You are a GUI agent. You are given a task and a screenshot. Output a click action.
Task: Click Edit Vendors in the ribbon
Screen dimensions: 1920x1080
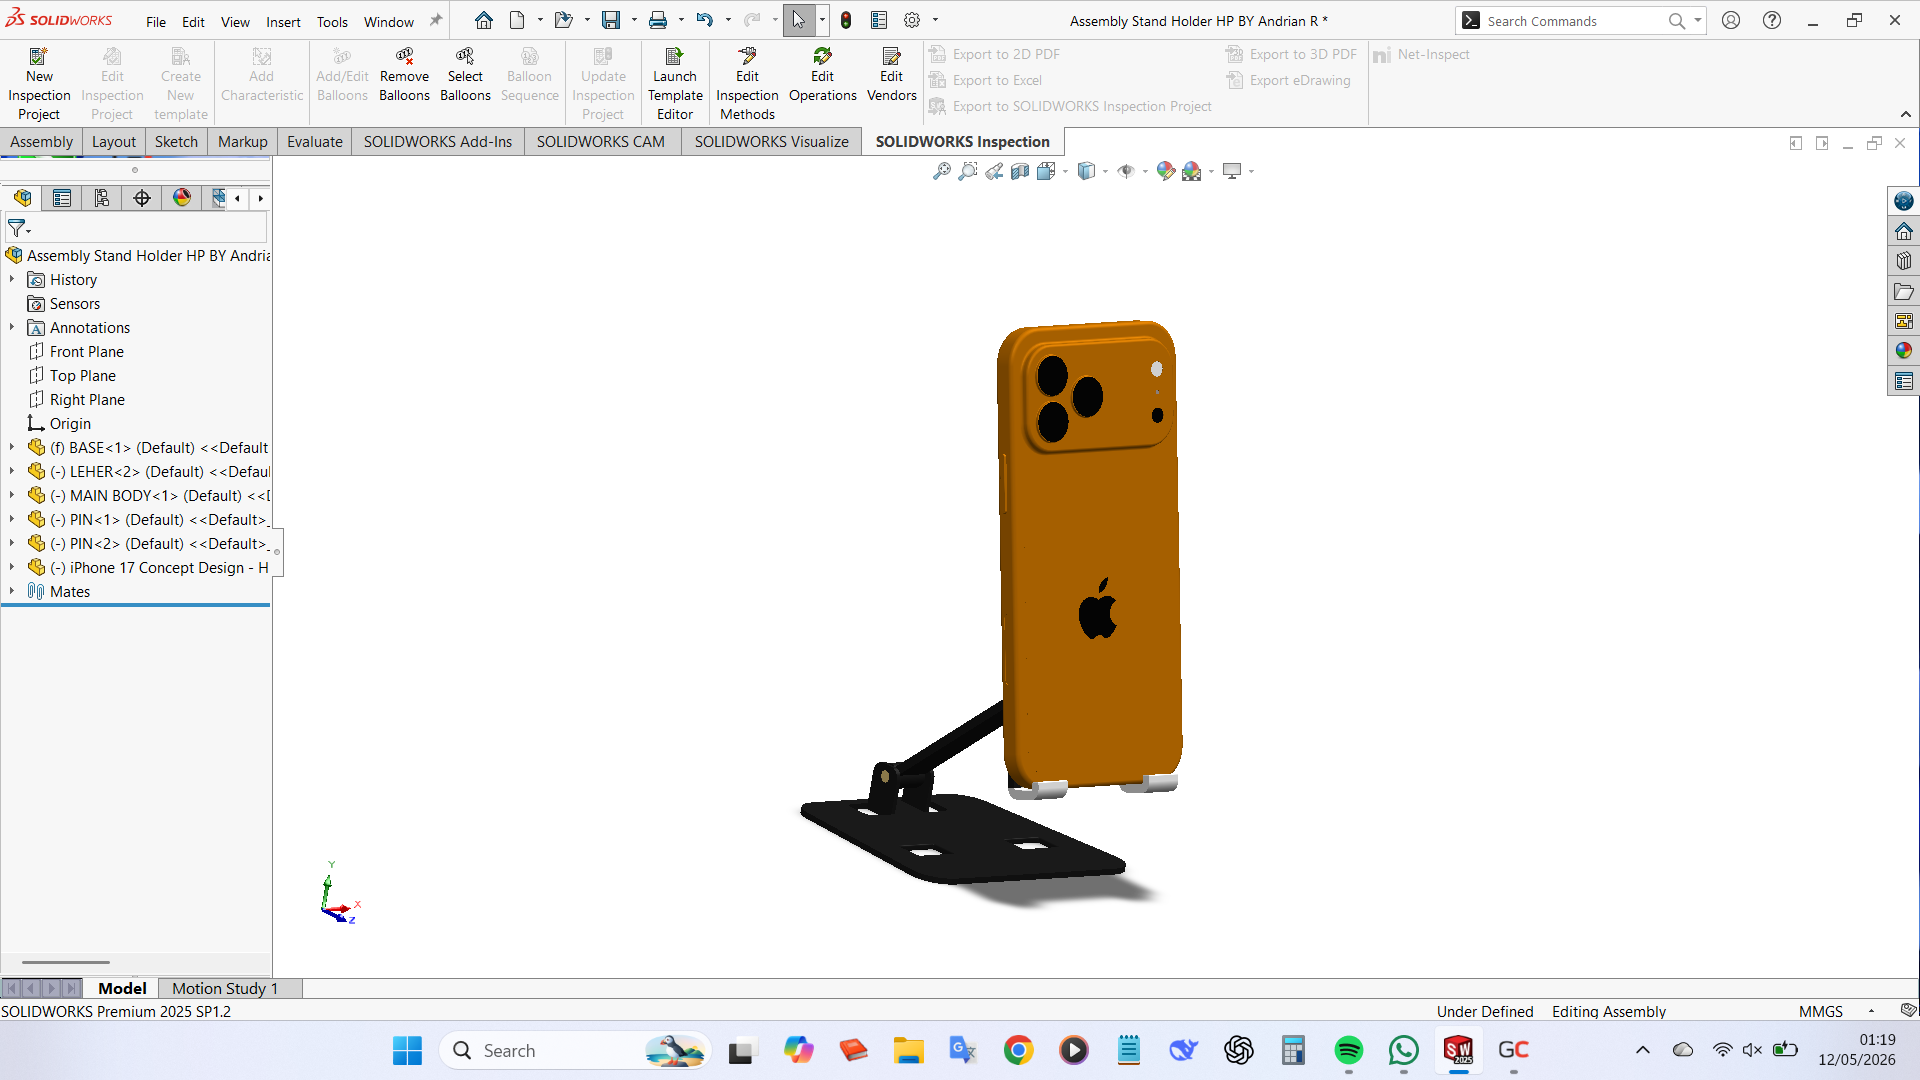pos(891,75)
